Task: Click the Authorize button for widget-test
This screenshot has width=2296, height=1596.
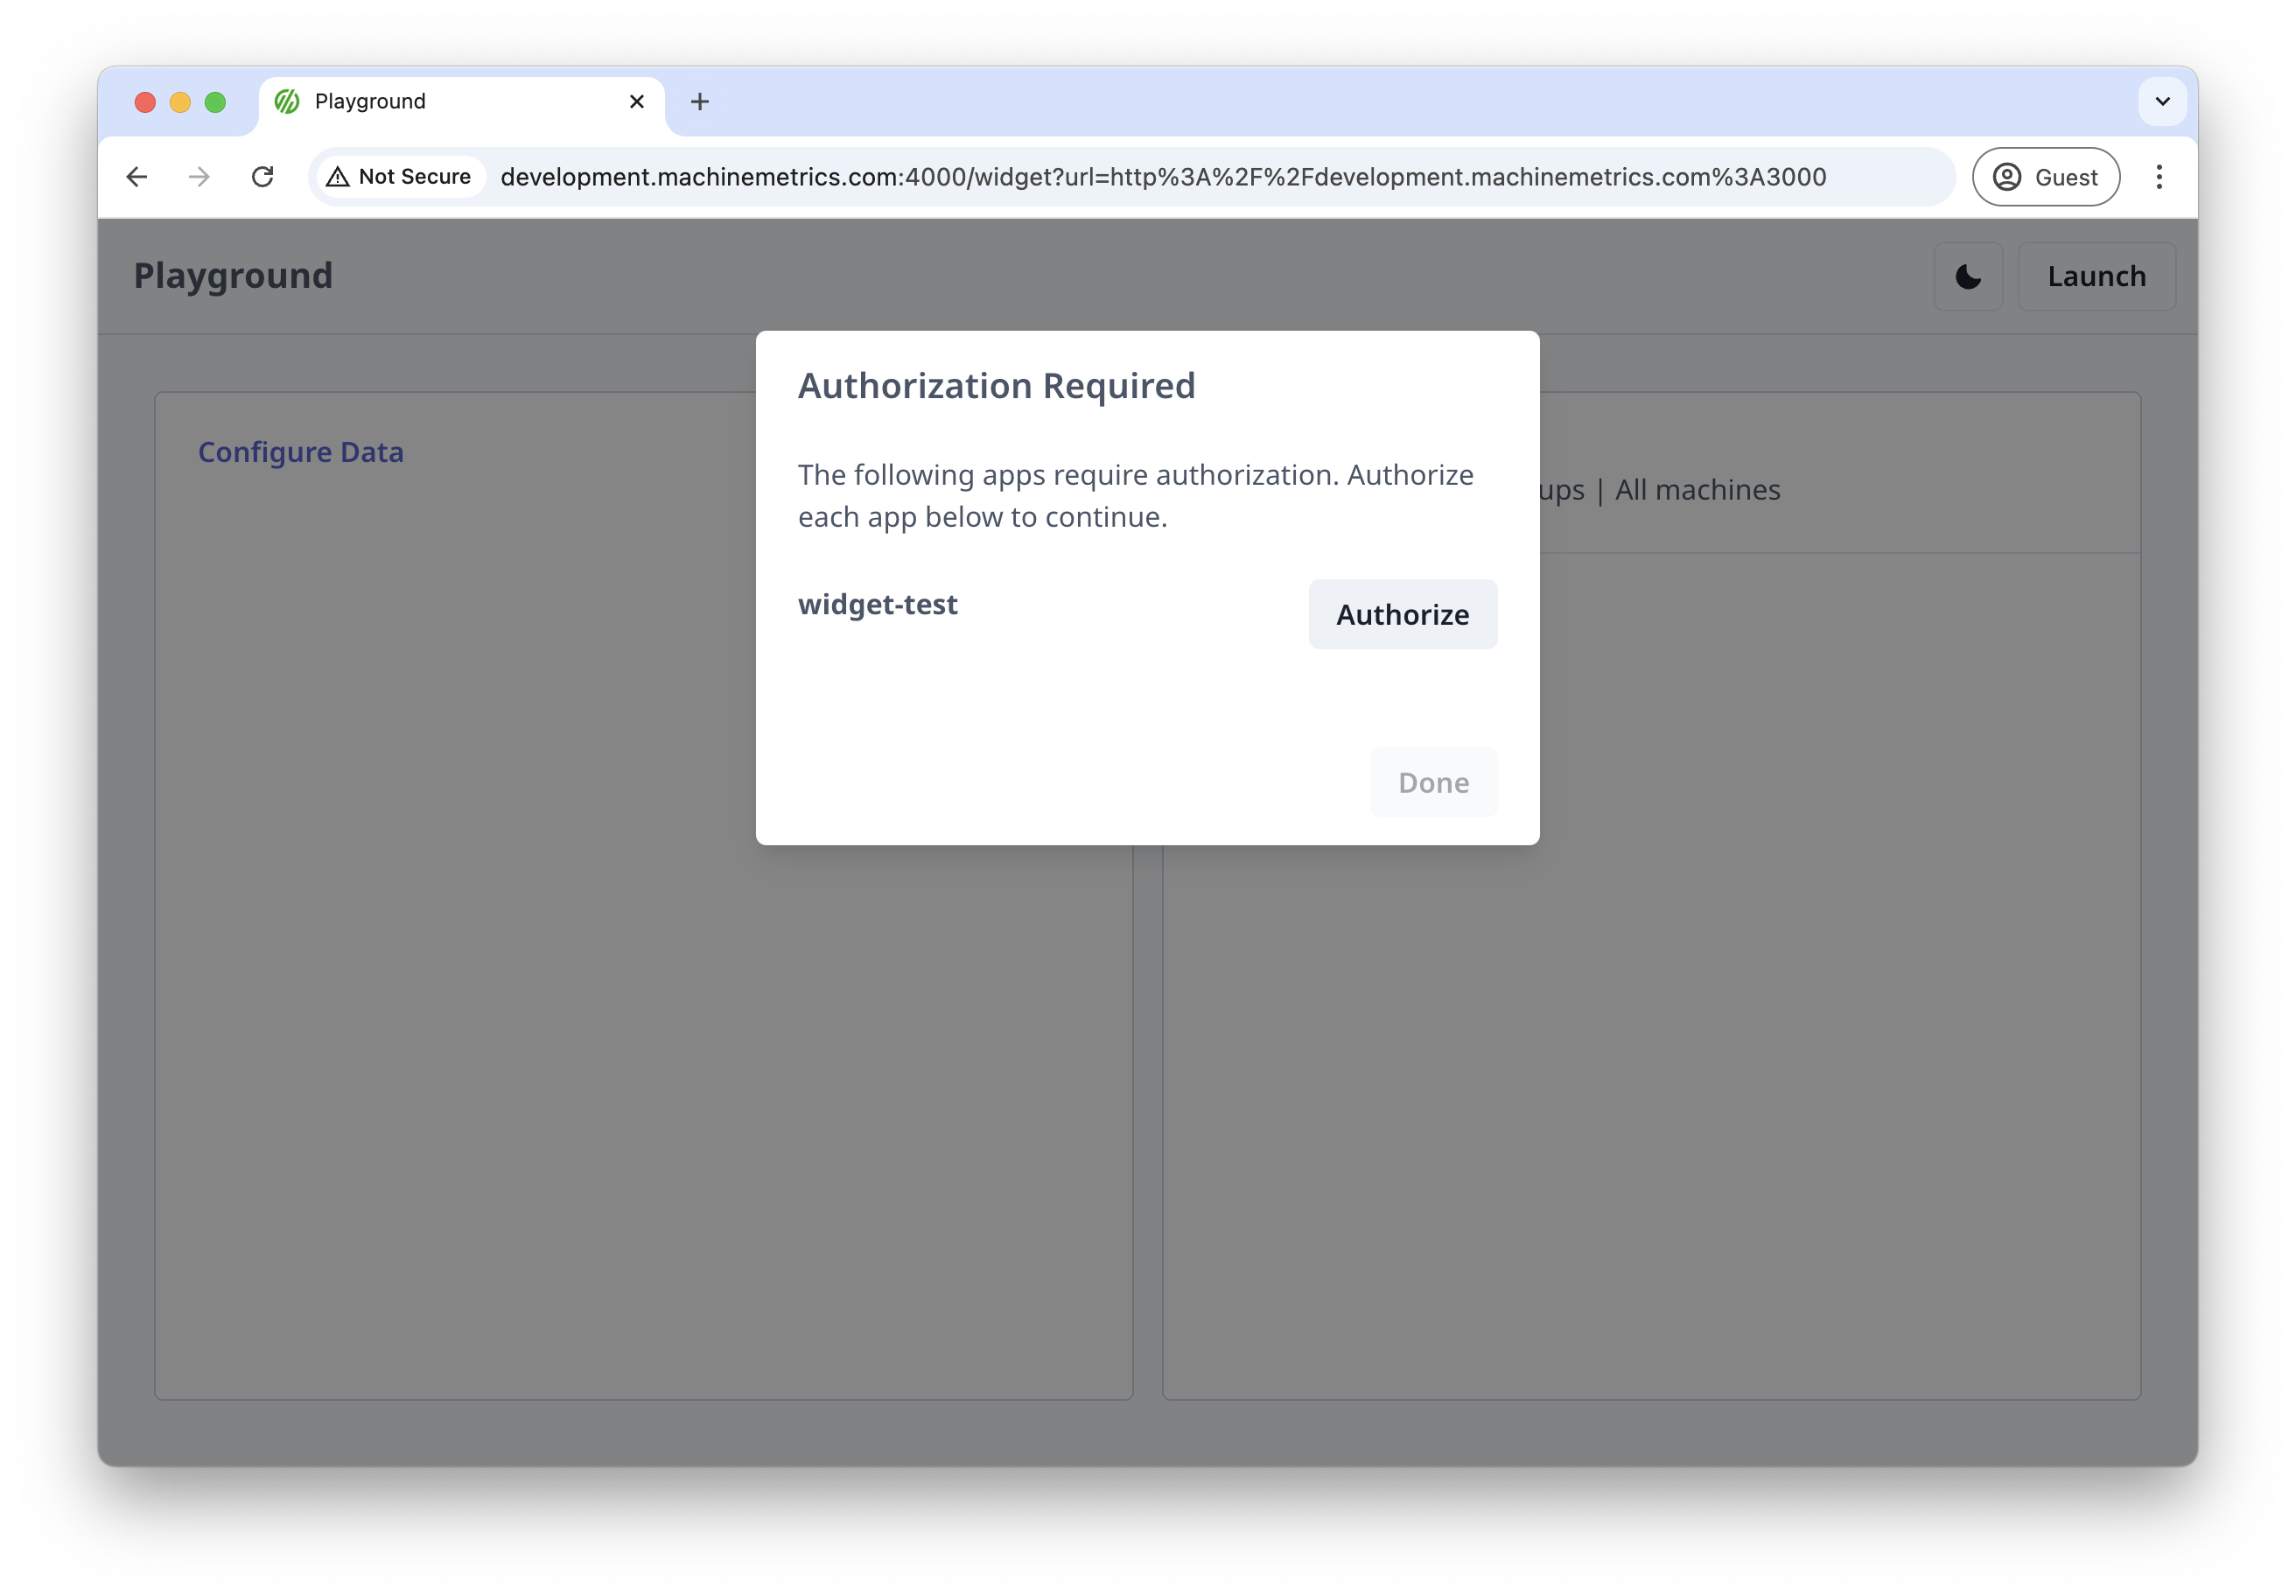Action: [x=1402, y=614]
